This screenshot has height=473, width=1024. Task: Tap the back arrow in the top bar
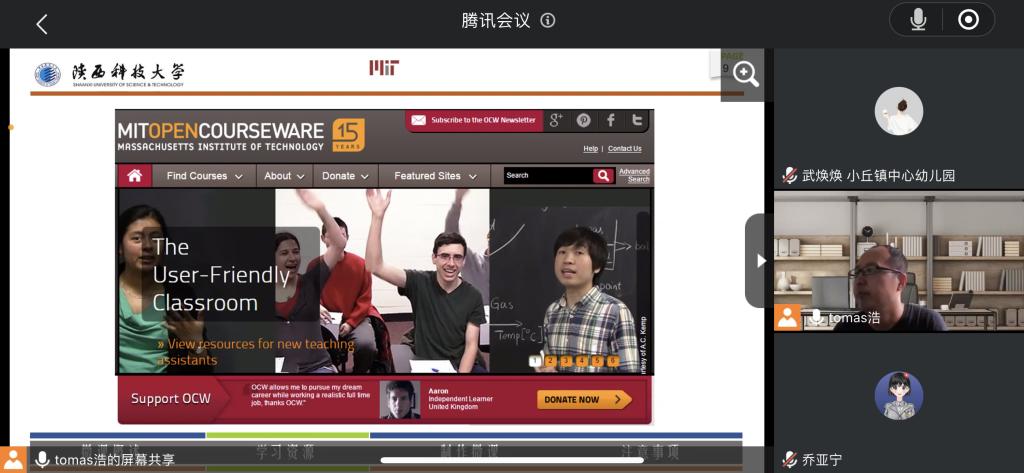[x=41, y=24]
